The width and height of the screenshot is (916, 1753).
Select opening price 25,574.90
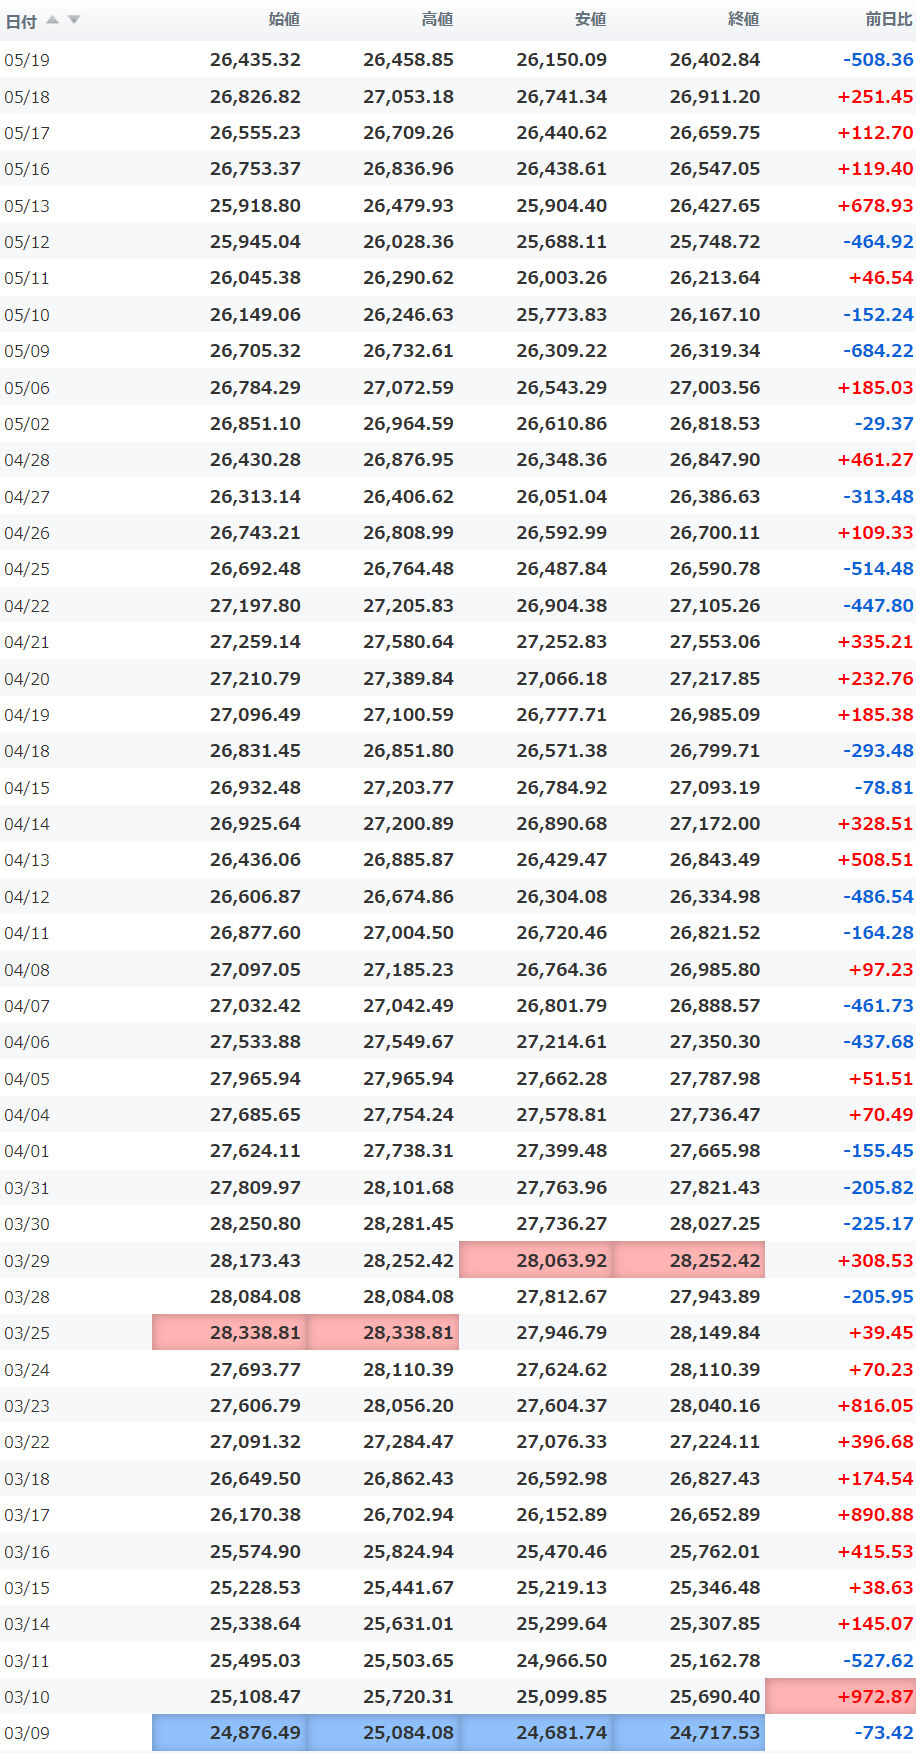(x=255, y=1552)
